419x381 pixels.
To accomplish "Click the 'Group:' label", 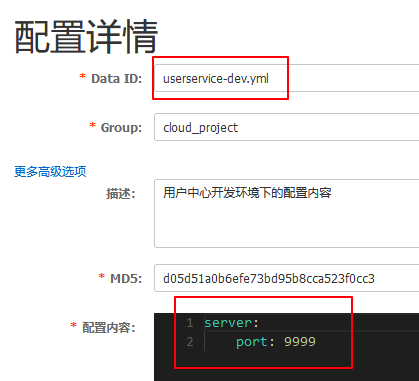I will click(x=121, y=127).
